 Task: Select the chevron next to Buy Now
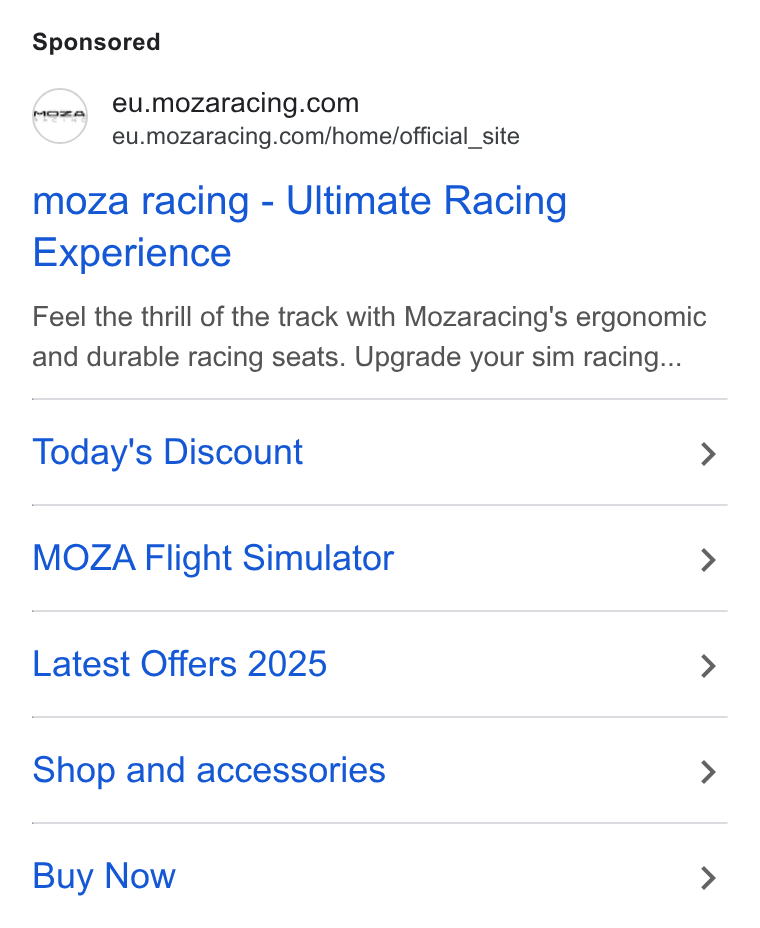point(709,878)
